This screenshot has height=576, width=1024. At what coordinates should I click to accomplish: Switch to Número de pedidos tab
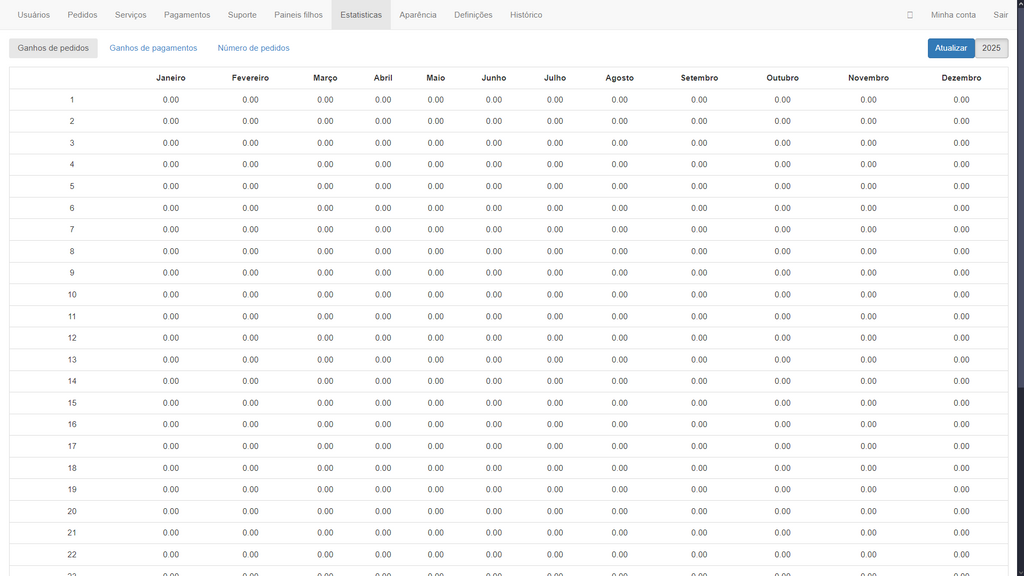[254, 48]
